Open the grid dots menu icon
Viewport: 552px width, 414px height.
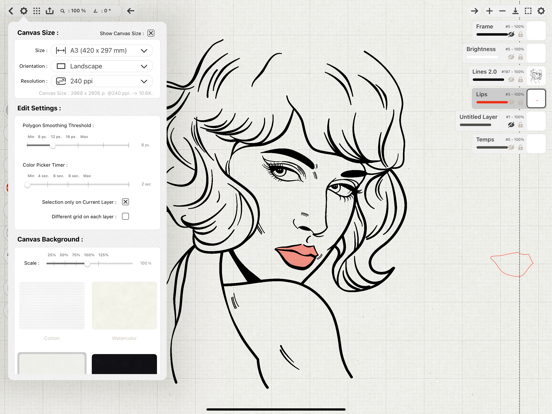coord(37,11)
